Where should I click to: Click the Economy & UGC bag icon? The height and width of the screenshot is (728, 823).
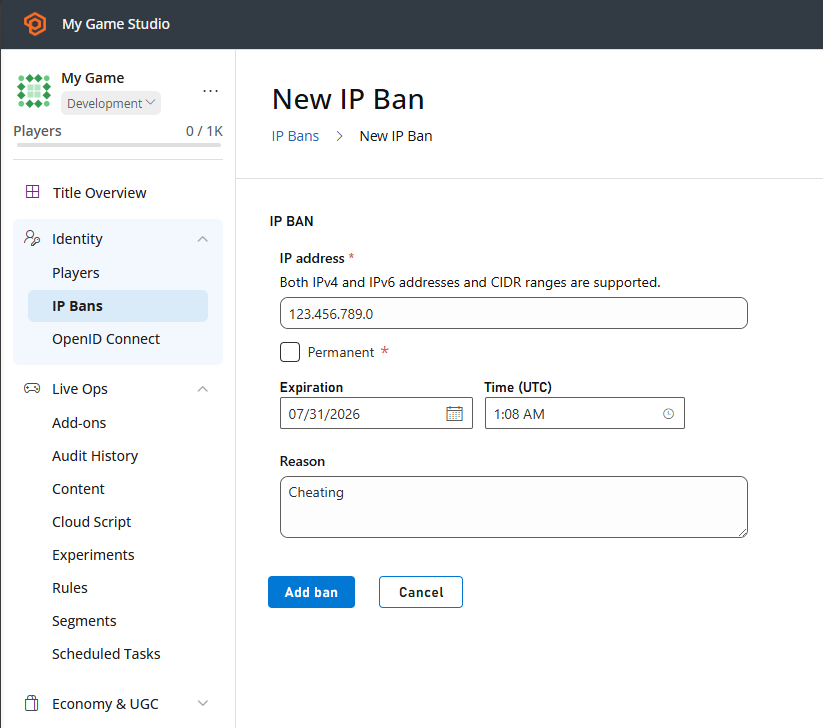[x=32, y=703]
